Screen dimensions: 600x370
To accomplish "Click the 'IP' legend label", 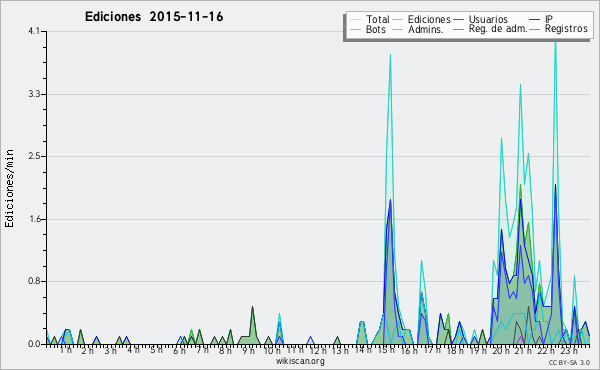I will tap(549, 19).
